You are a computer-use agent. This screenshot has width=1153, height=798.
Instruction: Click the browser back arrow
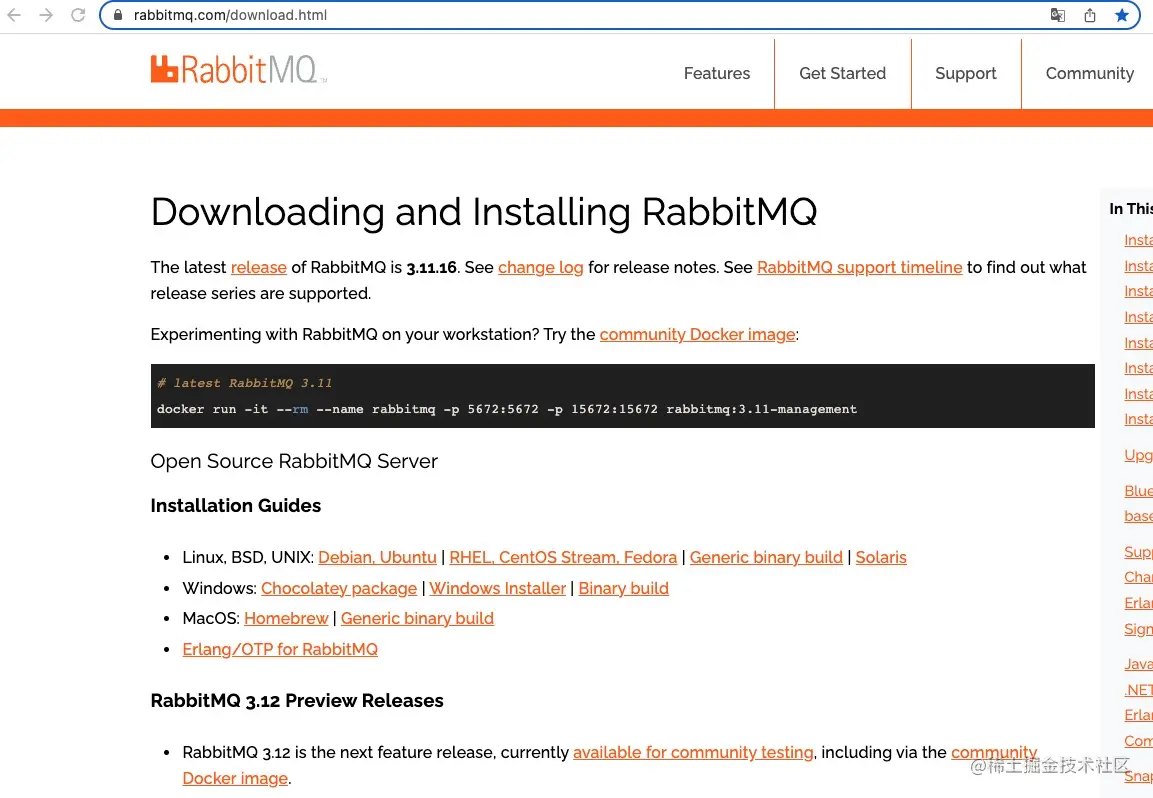point(14,15)
